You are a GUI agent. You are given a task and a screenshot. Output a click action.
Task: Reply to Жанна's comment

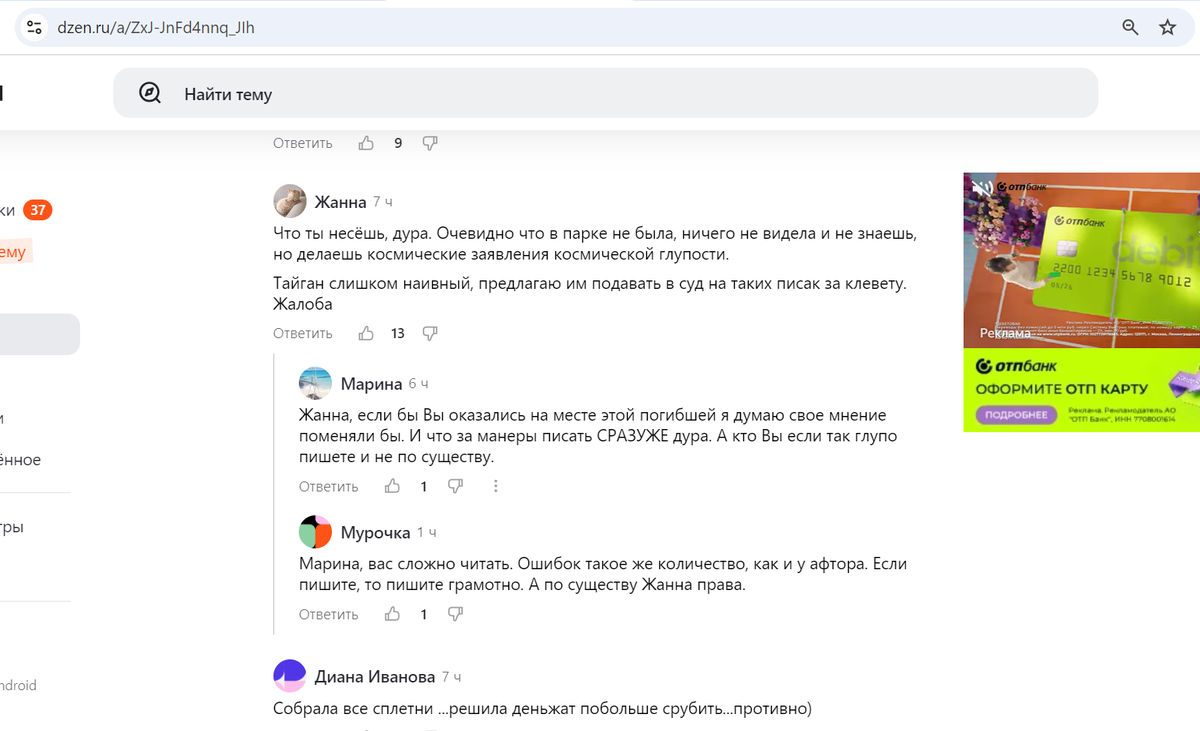coord(302,333)
